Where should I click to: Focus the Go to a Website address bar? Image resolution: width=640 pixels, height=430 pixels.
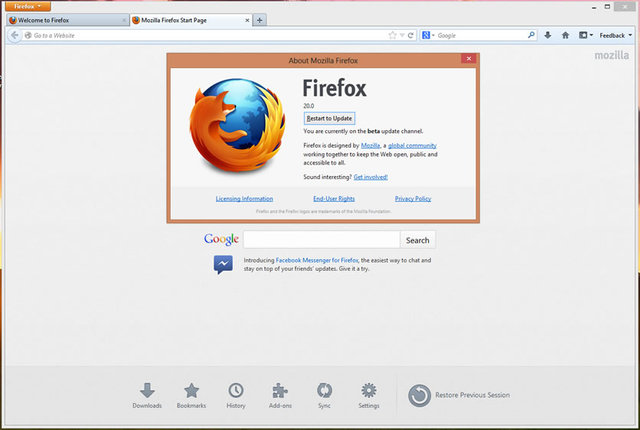tap(204, 35)
